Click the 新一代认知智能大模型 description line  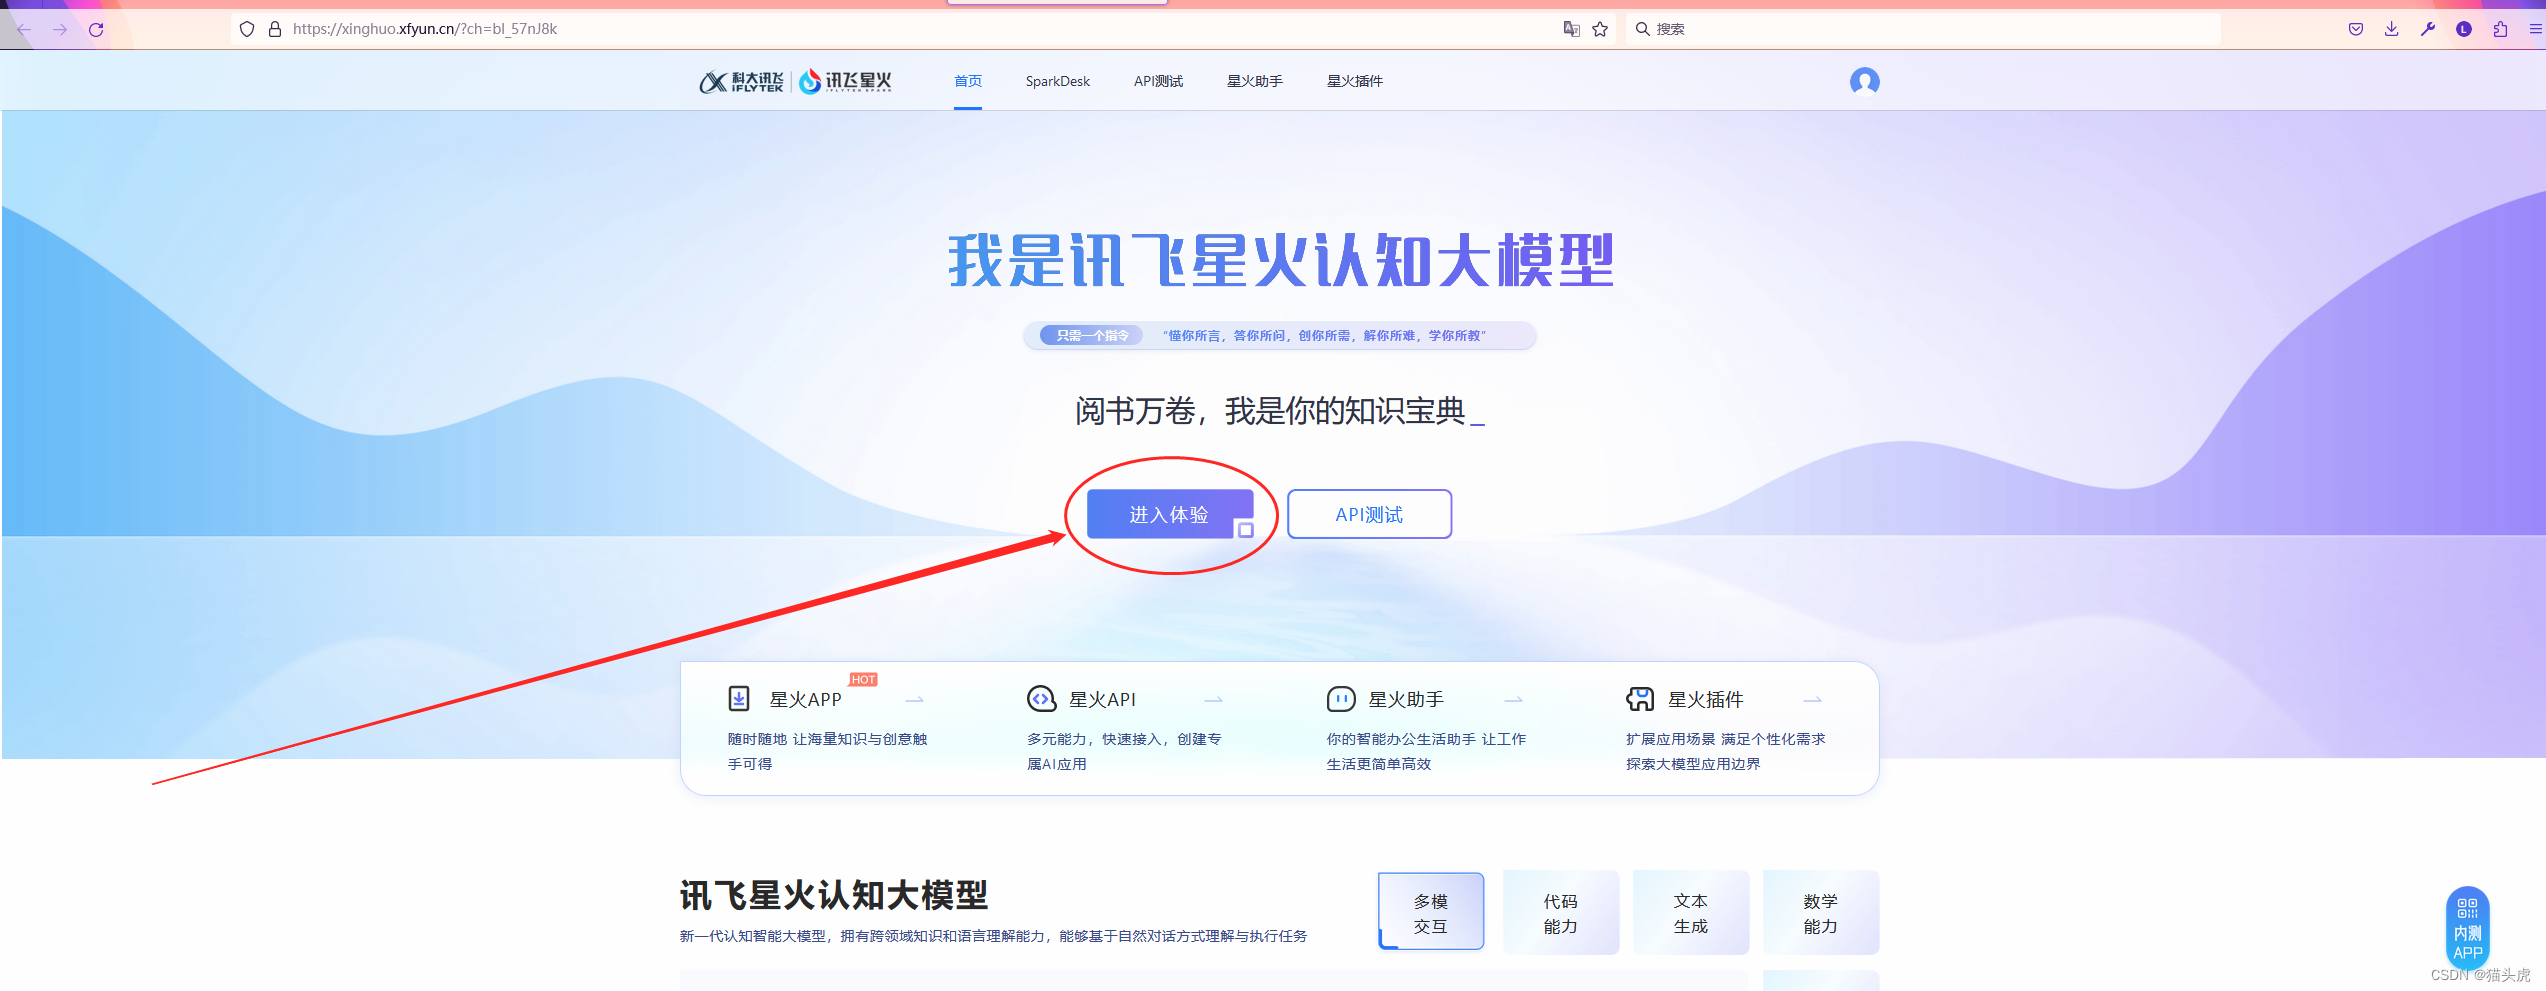pyautogui.click(x=993, y=936)
